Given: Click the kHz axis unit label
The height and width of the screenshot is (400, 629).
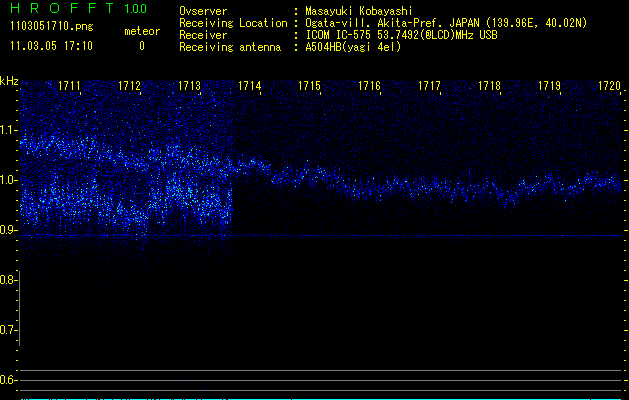Looking at the screenshot, I should point(10,81).
